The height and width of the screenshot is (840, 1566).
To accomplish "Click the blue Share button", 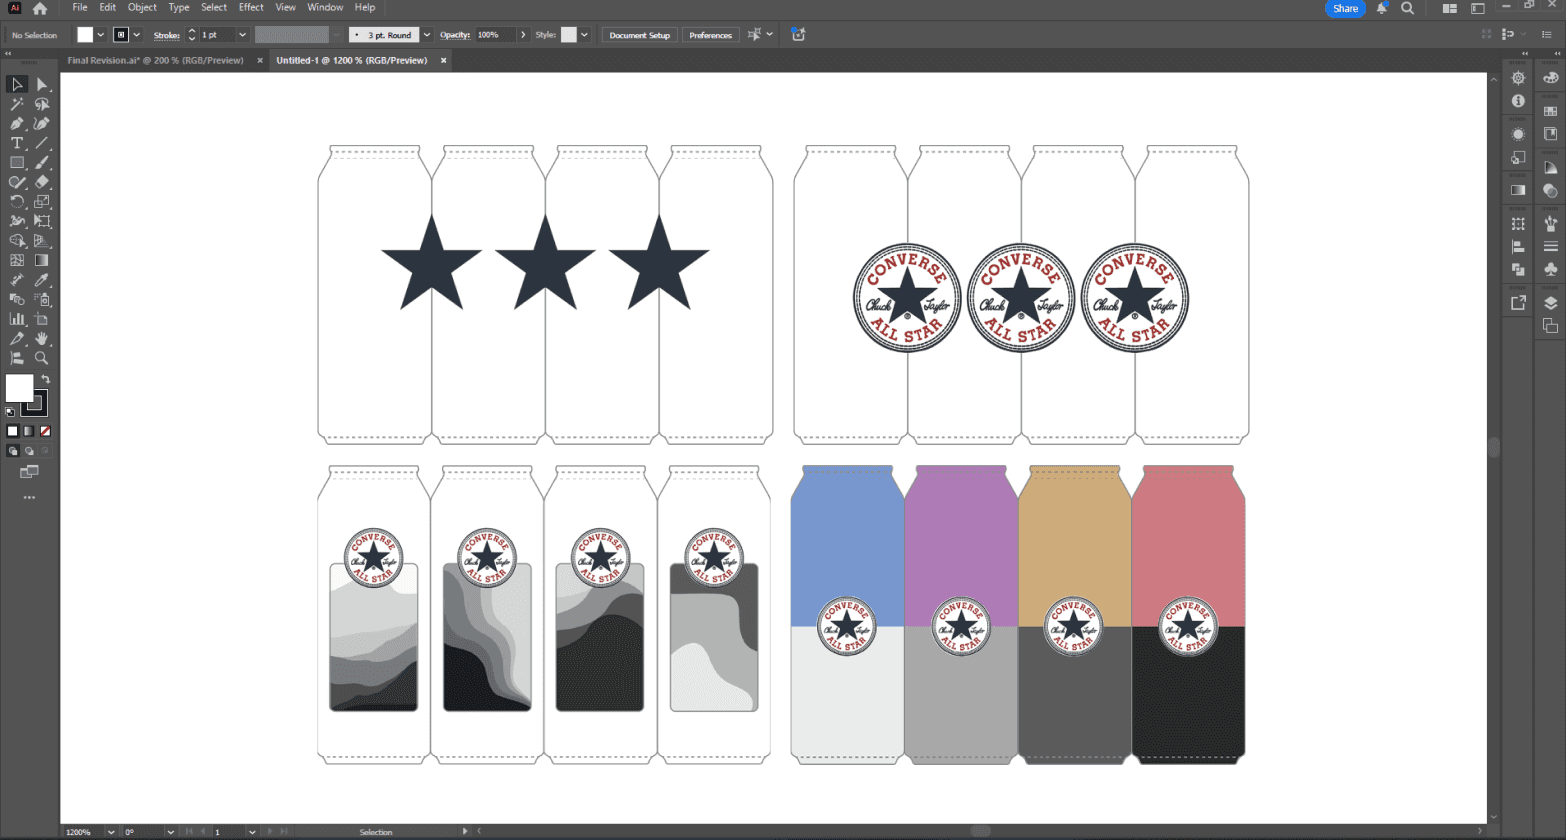I will pyautogui.click(x=1345, y=8).
